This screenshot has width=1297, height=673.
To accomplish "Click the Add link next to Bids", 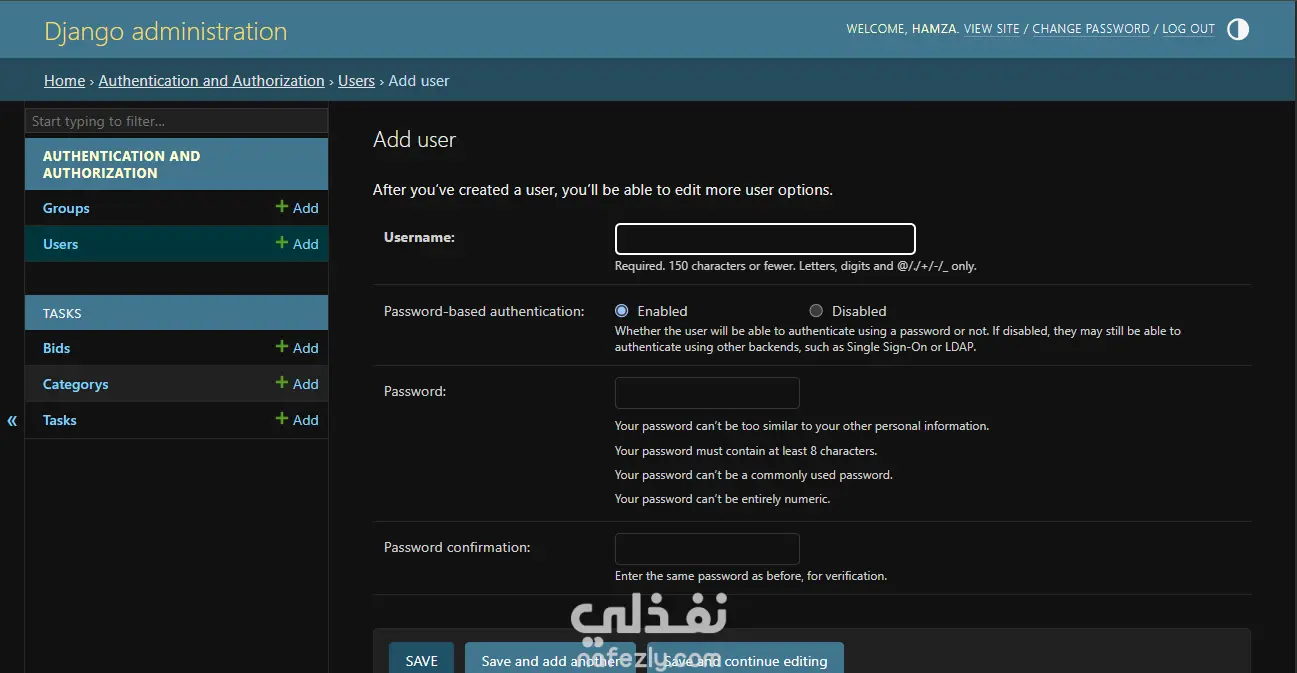I will tap(297, 348).
